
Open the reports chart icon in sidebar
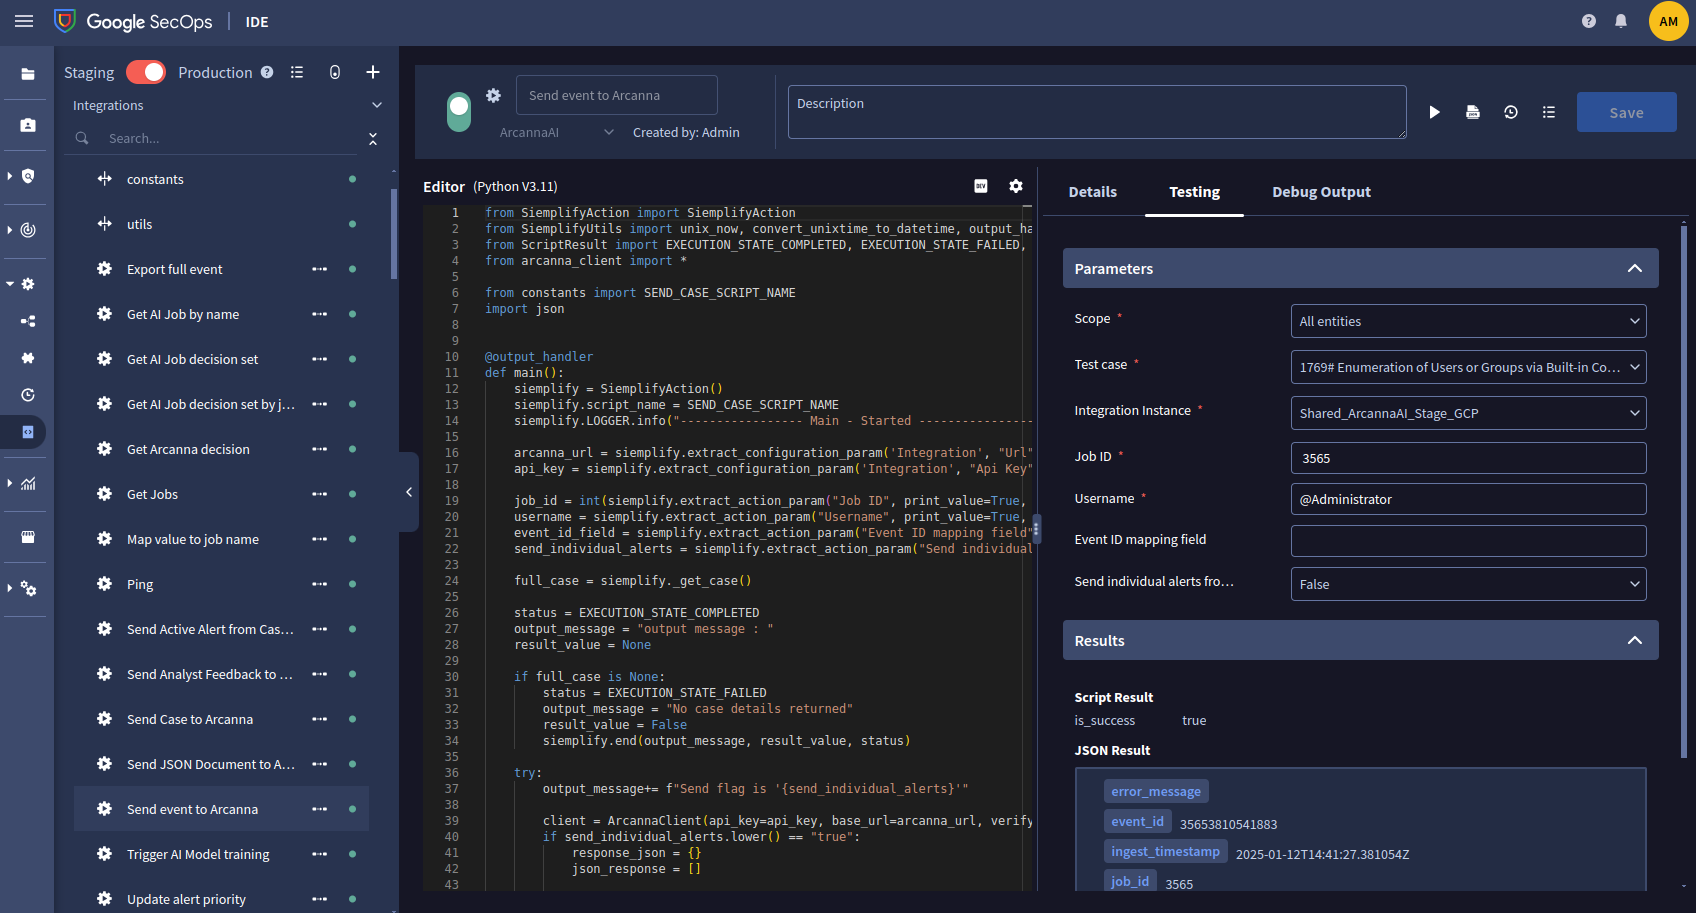[28, 484]
